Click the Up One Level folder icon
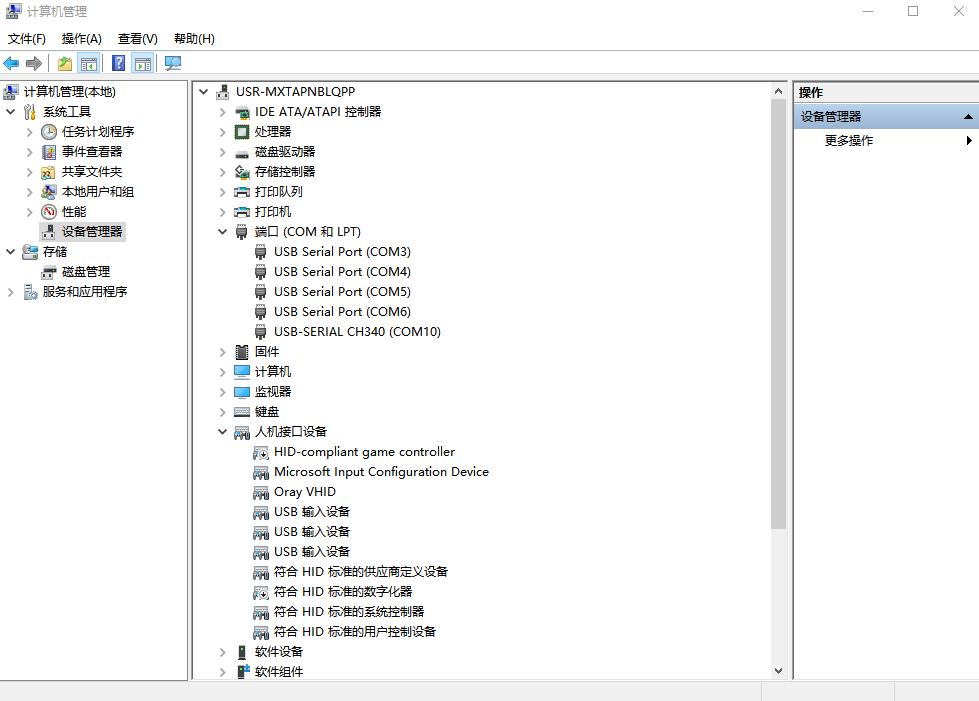 65,64
